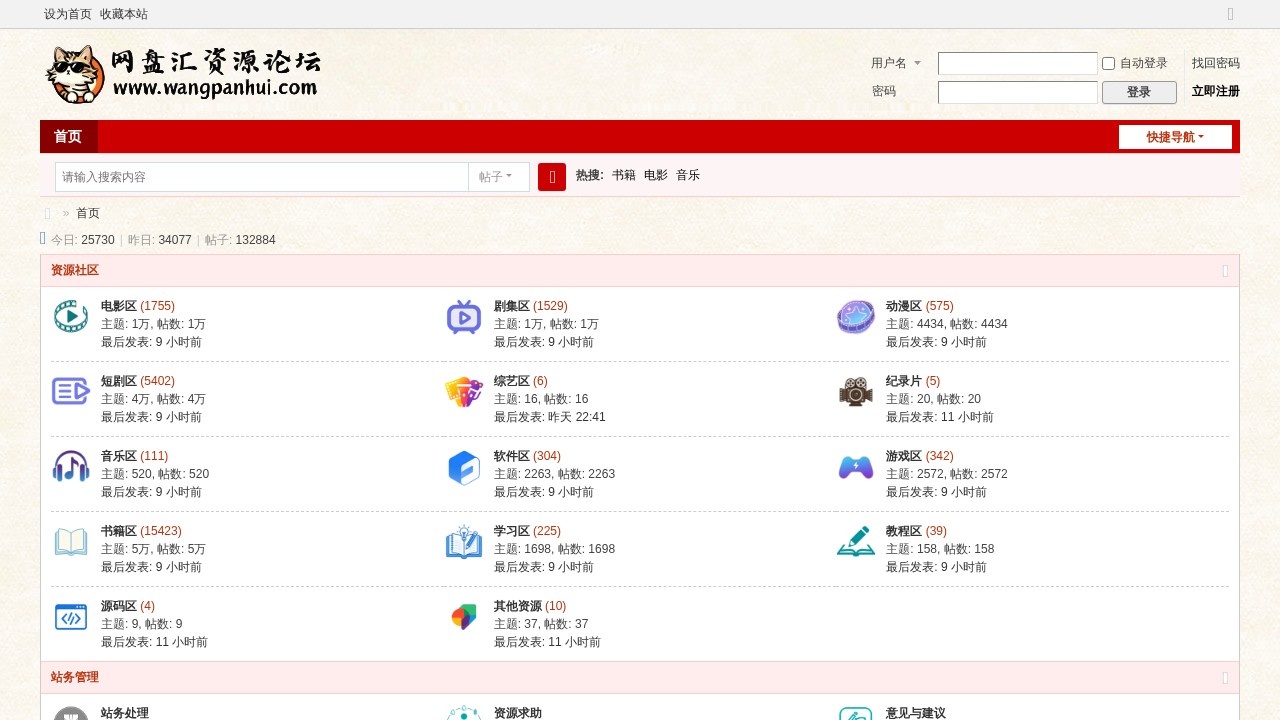Viewport: 1280px width, 720px height.
Task: Open the 剧集区 TV series icon
Action: (464, 317)
